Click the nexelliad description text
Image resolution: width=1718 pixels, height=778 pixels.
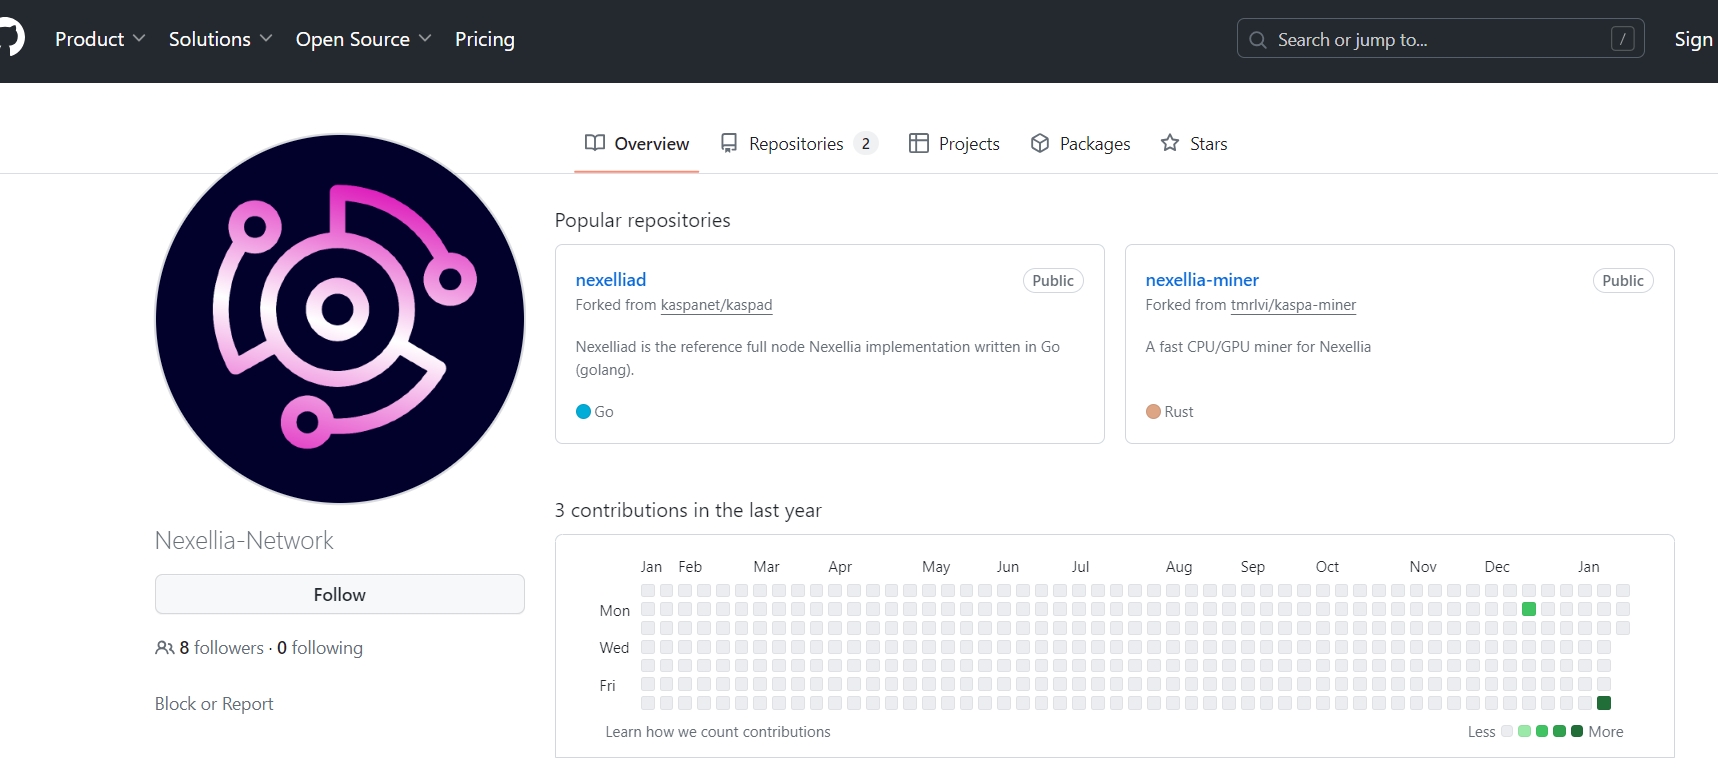tap(818, 358)
